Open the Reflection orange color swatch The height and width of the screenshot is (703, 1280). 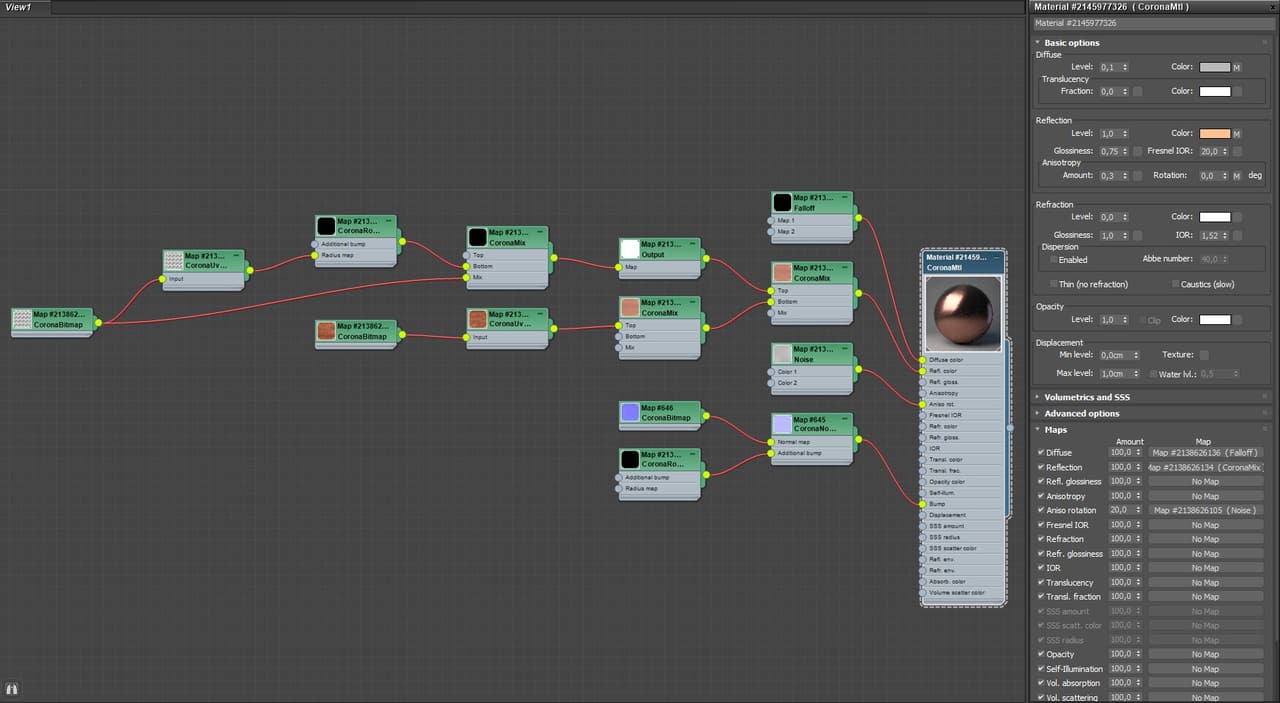[x=1215, y=134]
